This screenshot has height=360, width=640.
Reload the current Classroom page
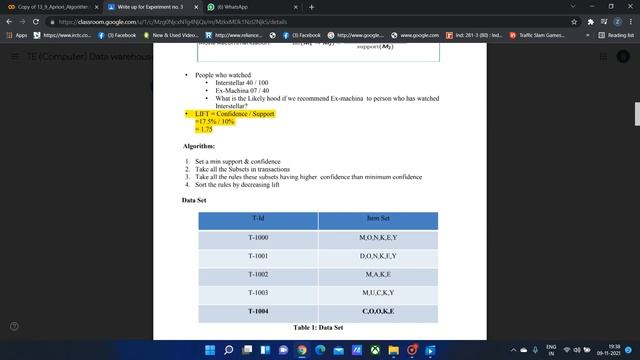[x=36, y=22]
